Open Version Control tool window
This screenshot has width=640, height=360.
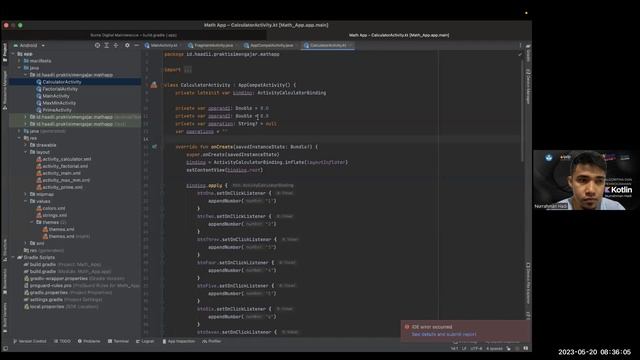pos(30,341)
